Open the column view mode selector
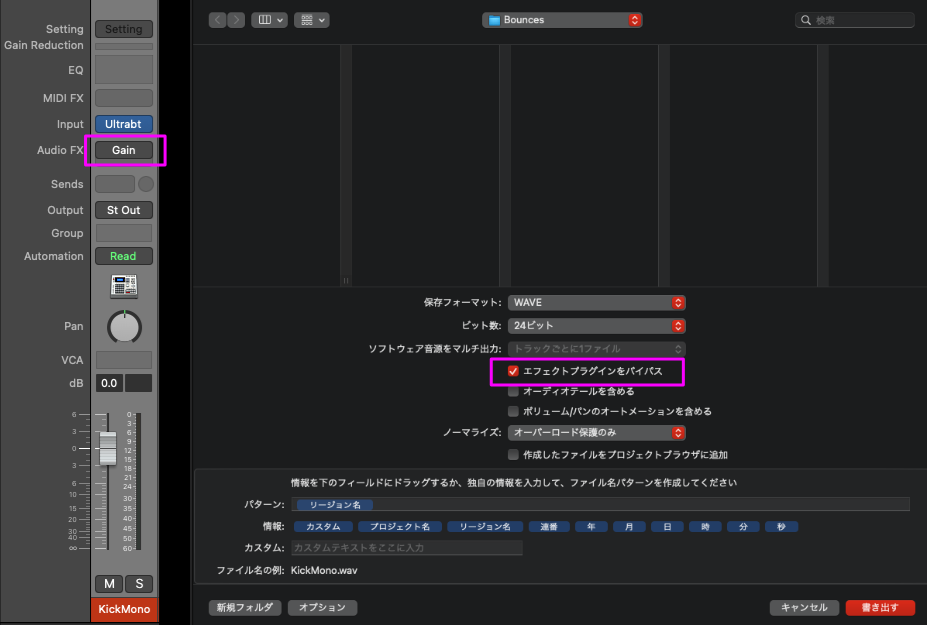927x625 pixels. (x=269, y=20)
